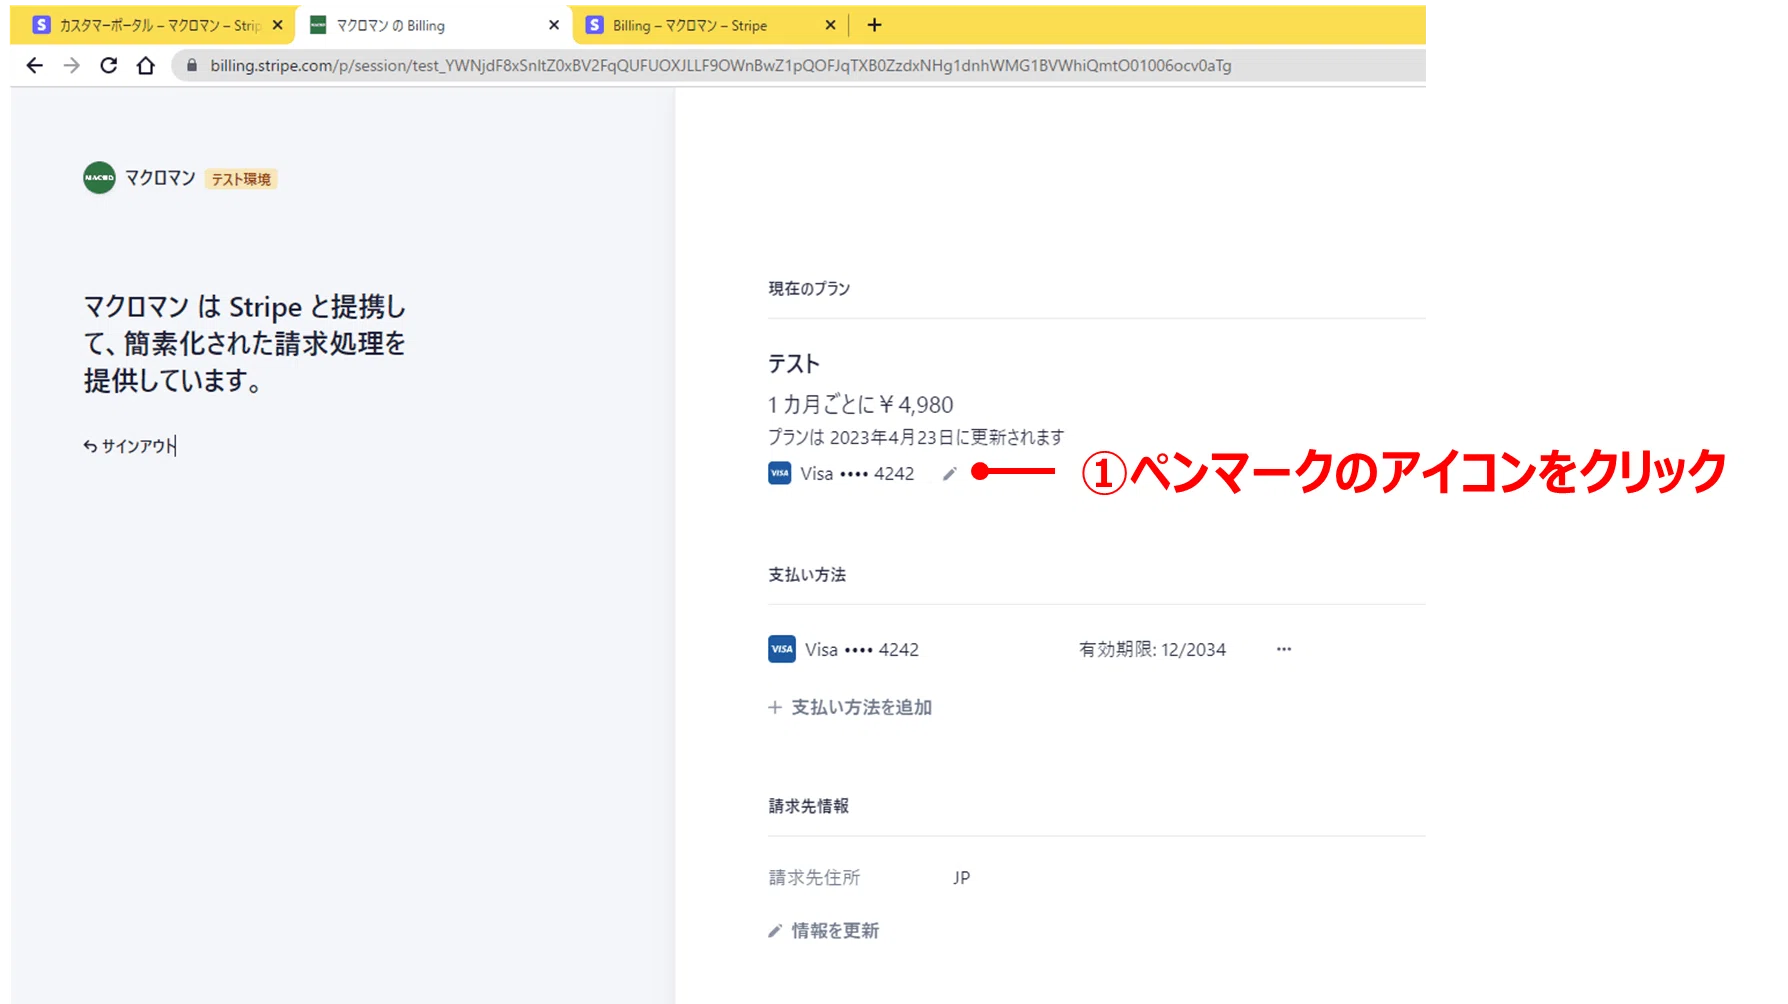Image resolution: width=1788 pixels, height=1004 pixels.
Task: Close the マクロマン の Billing tab
Action: coord(554,25)
